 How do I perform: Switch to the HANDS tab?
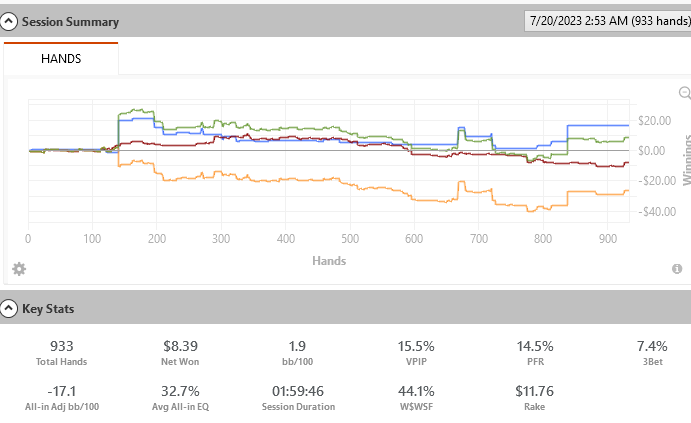coord(61,59)
